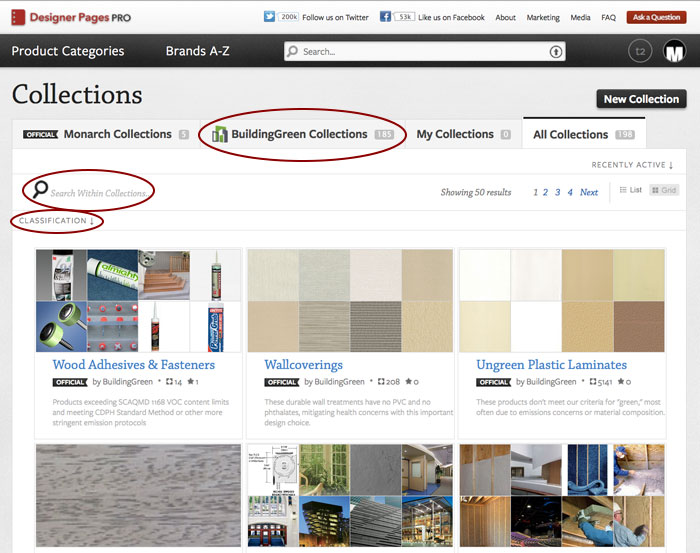Click the New Collection button
700x553 pixels.
[641, 99]
